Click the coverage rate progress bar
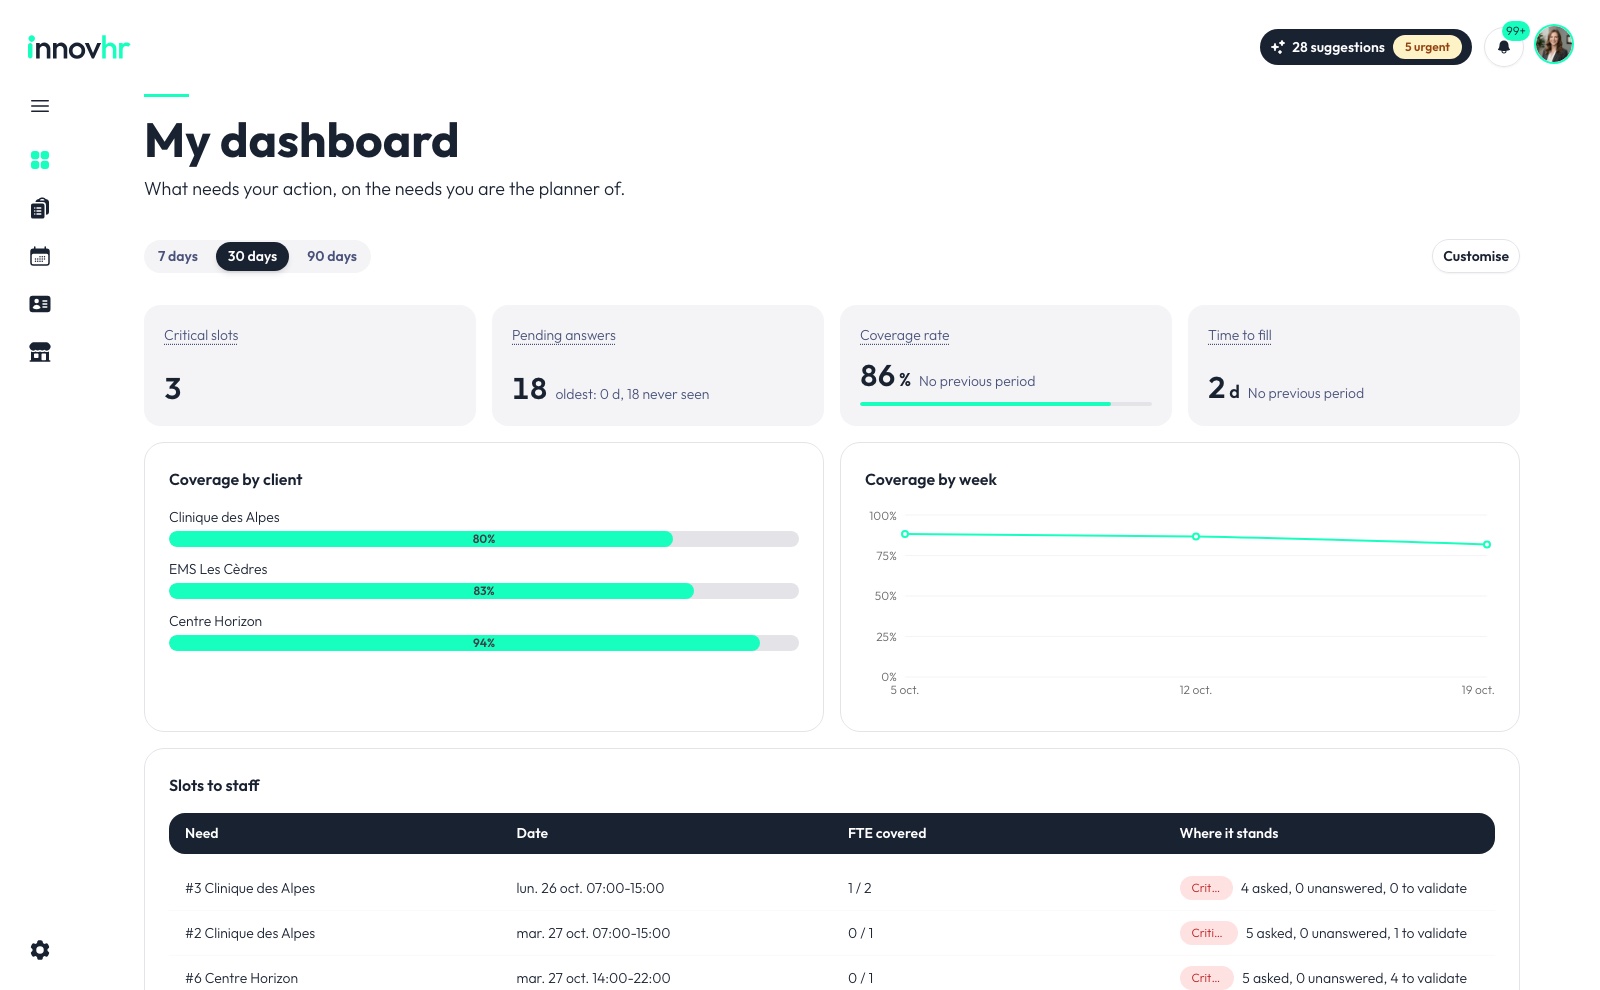The image size is (1600, 990). (1006, 404)
